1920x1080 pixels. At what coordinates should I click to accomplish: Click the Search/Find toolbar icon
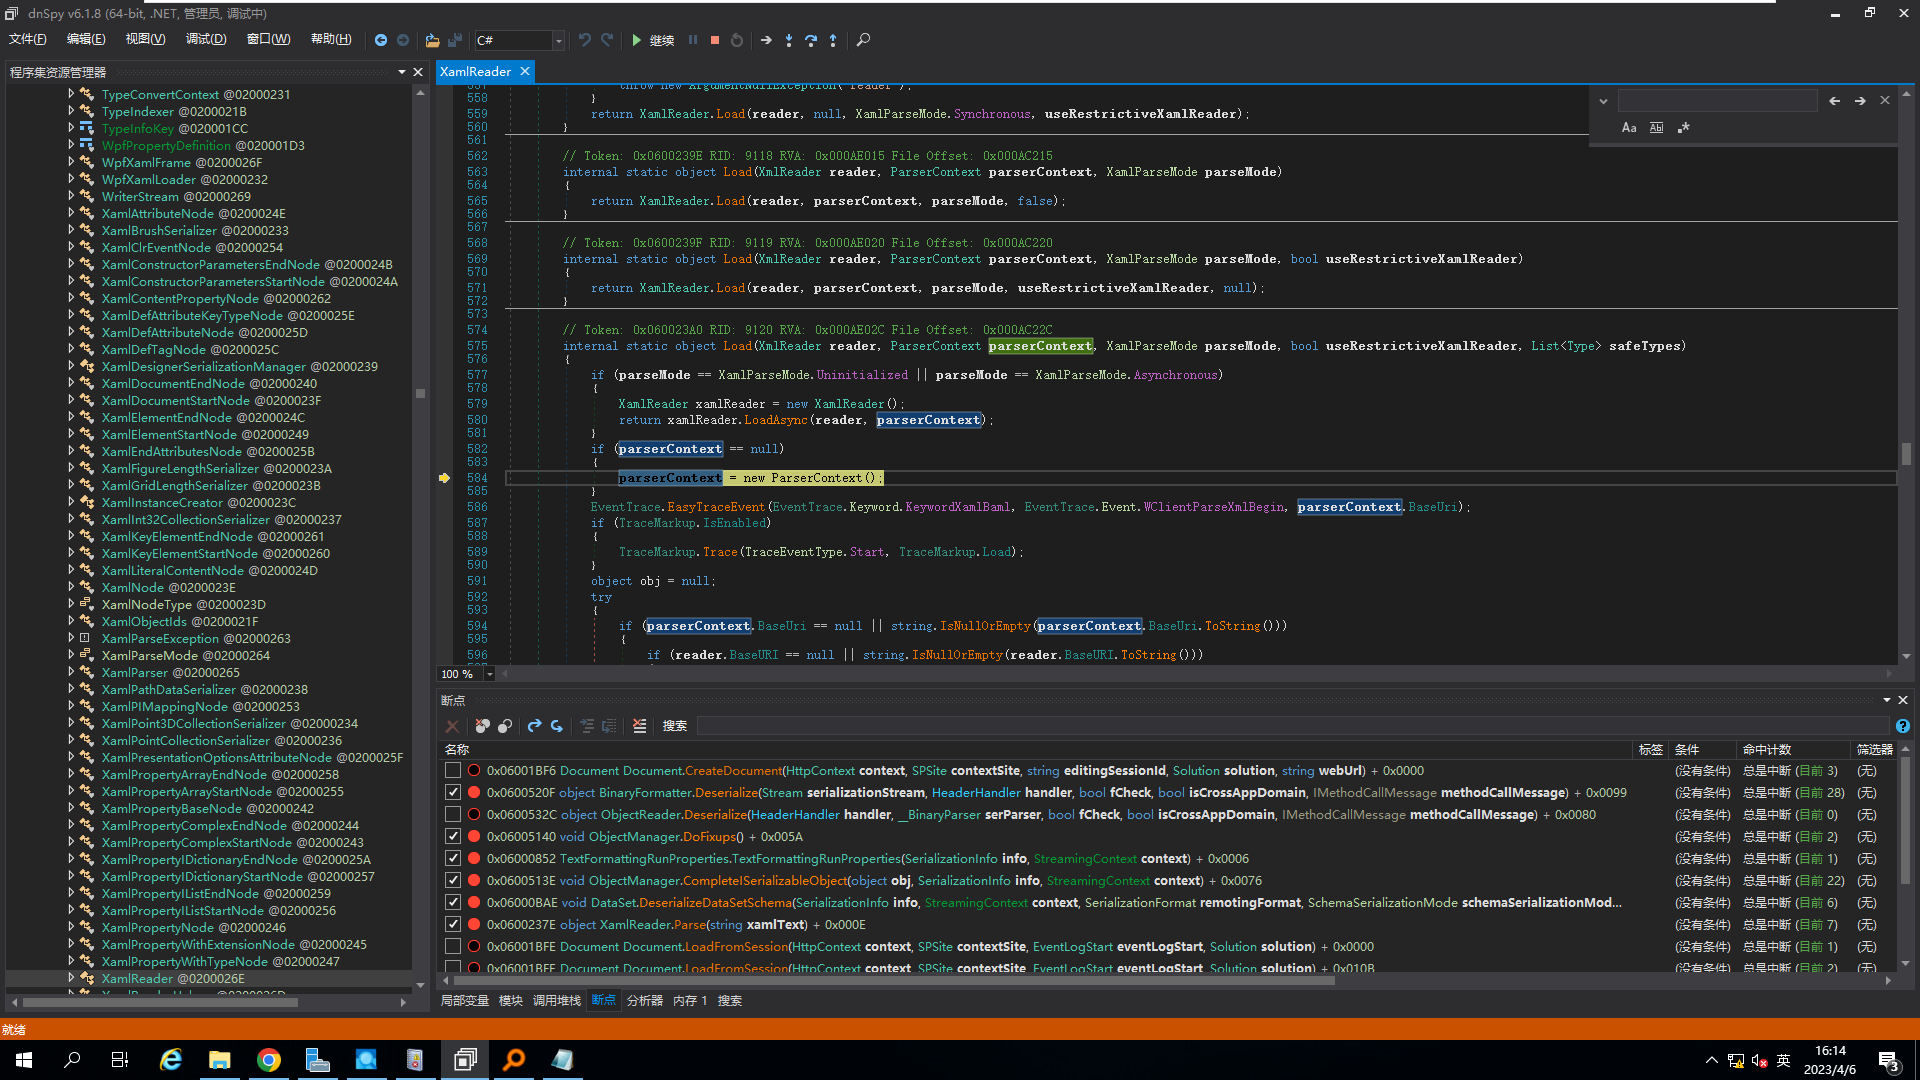pyautogui.click(x=864, y=40)
